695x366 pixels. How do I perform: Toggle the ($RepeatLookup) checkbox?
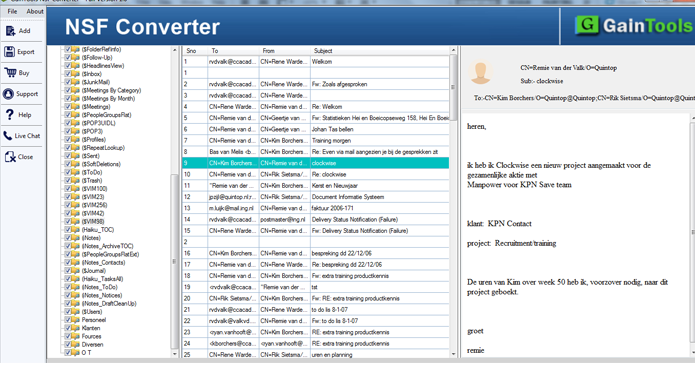pos(68,148)
